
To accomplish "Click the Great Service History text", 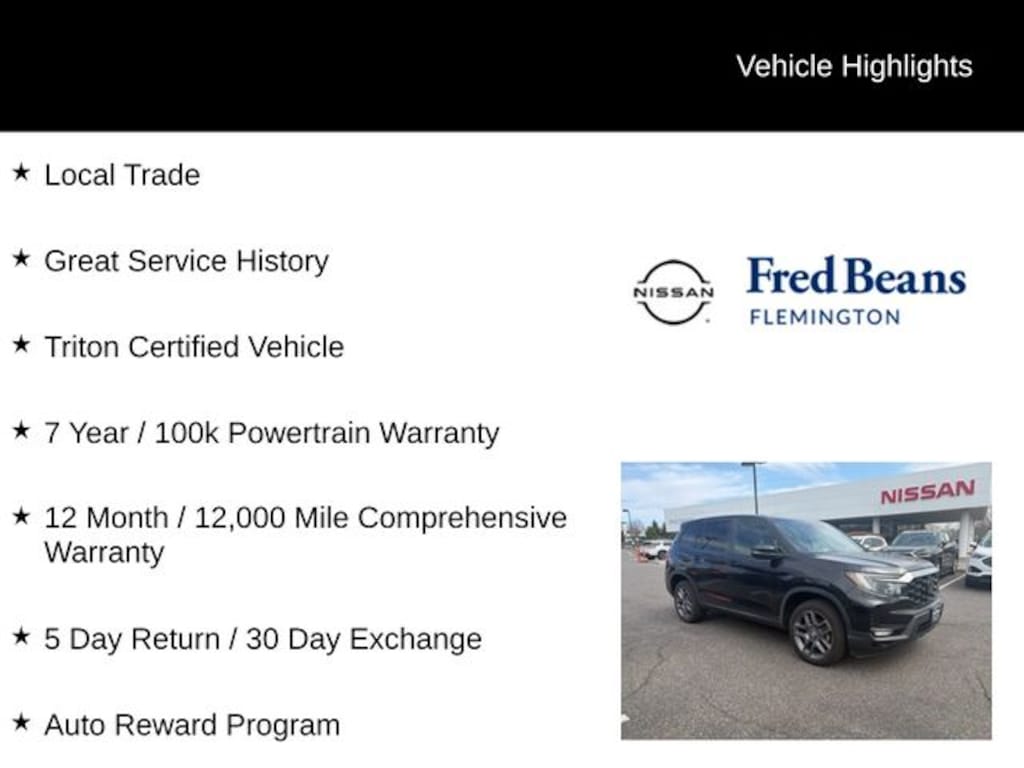I will click(x=186, y=261).
